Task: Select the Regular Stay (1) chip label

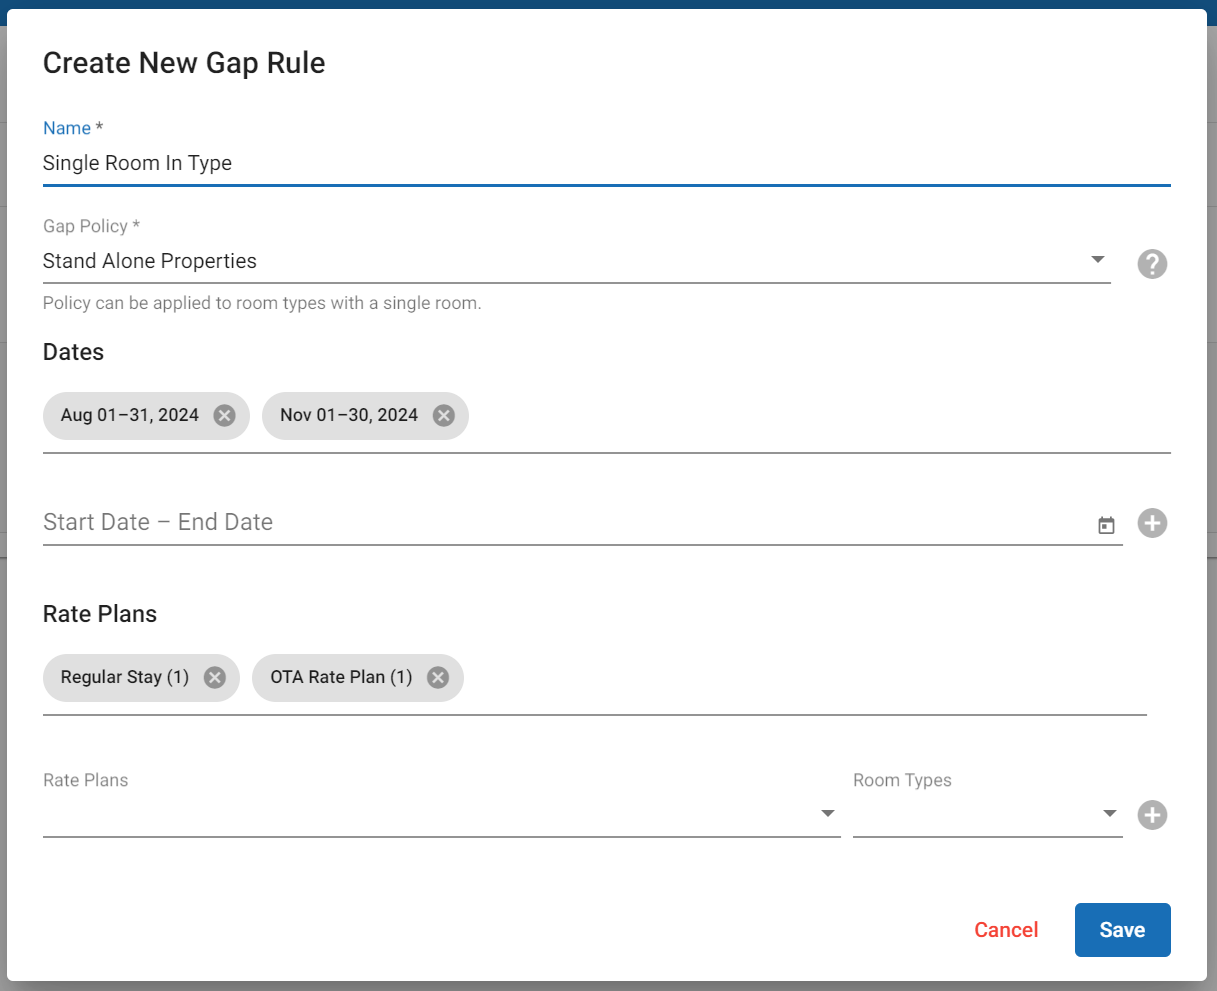Action: coord(125,677)
